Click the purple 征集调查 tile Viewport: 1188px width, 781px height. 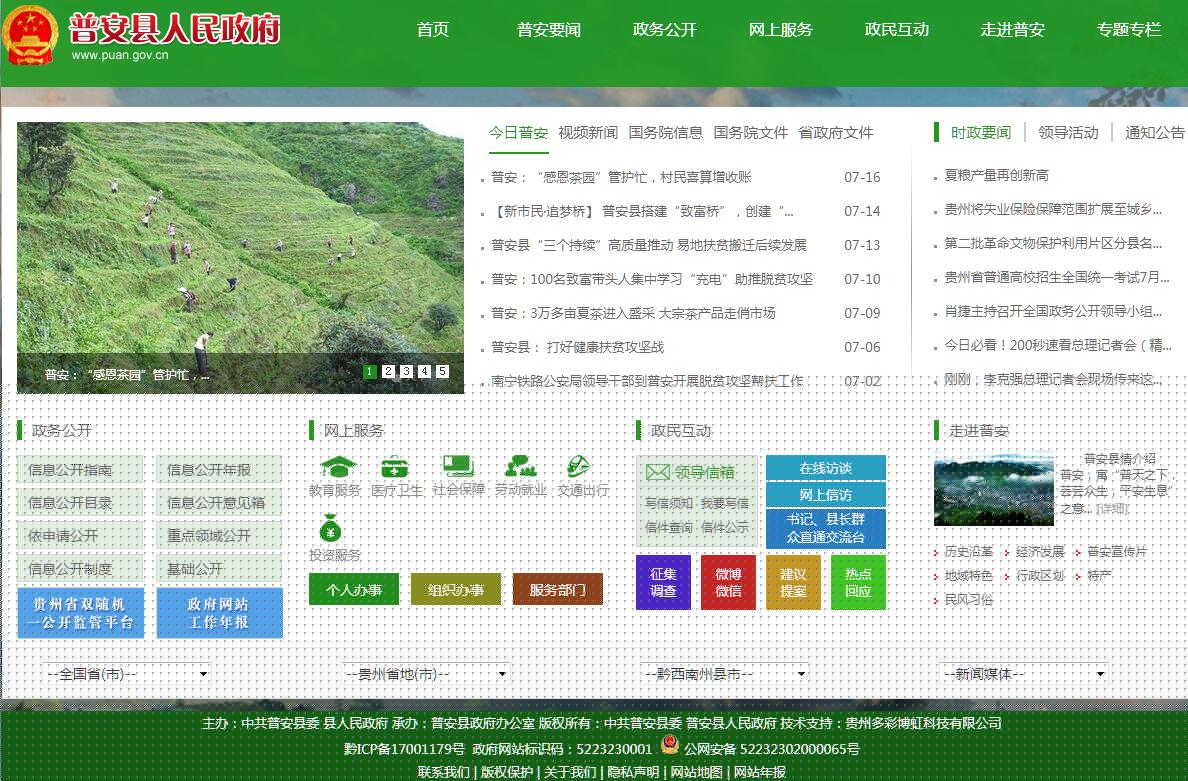[x=663, y=582]
